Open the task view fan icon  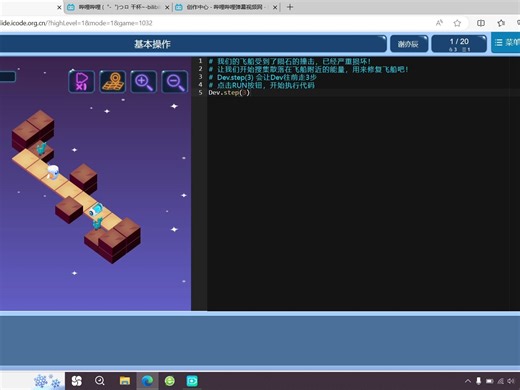click(x=77, y=381)
